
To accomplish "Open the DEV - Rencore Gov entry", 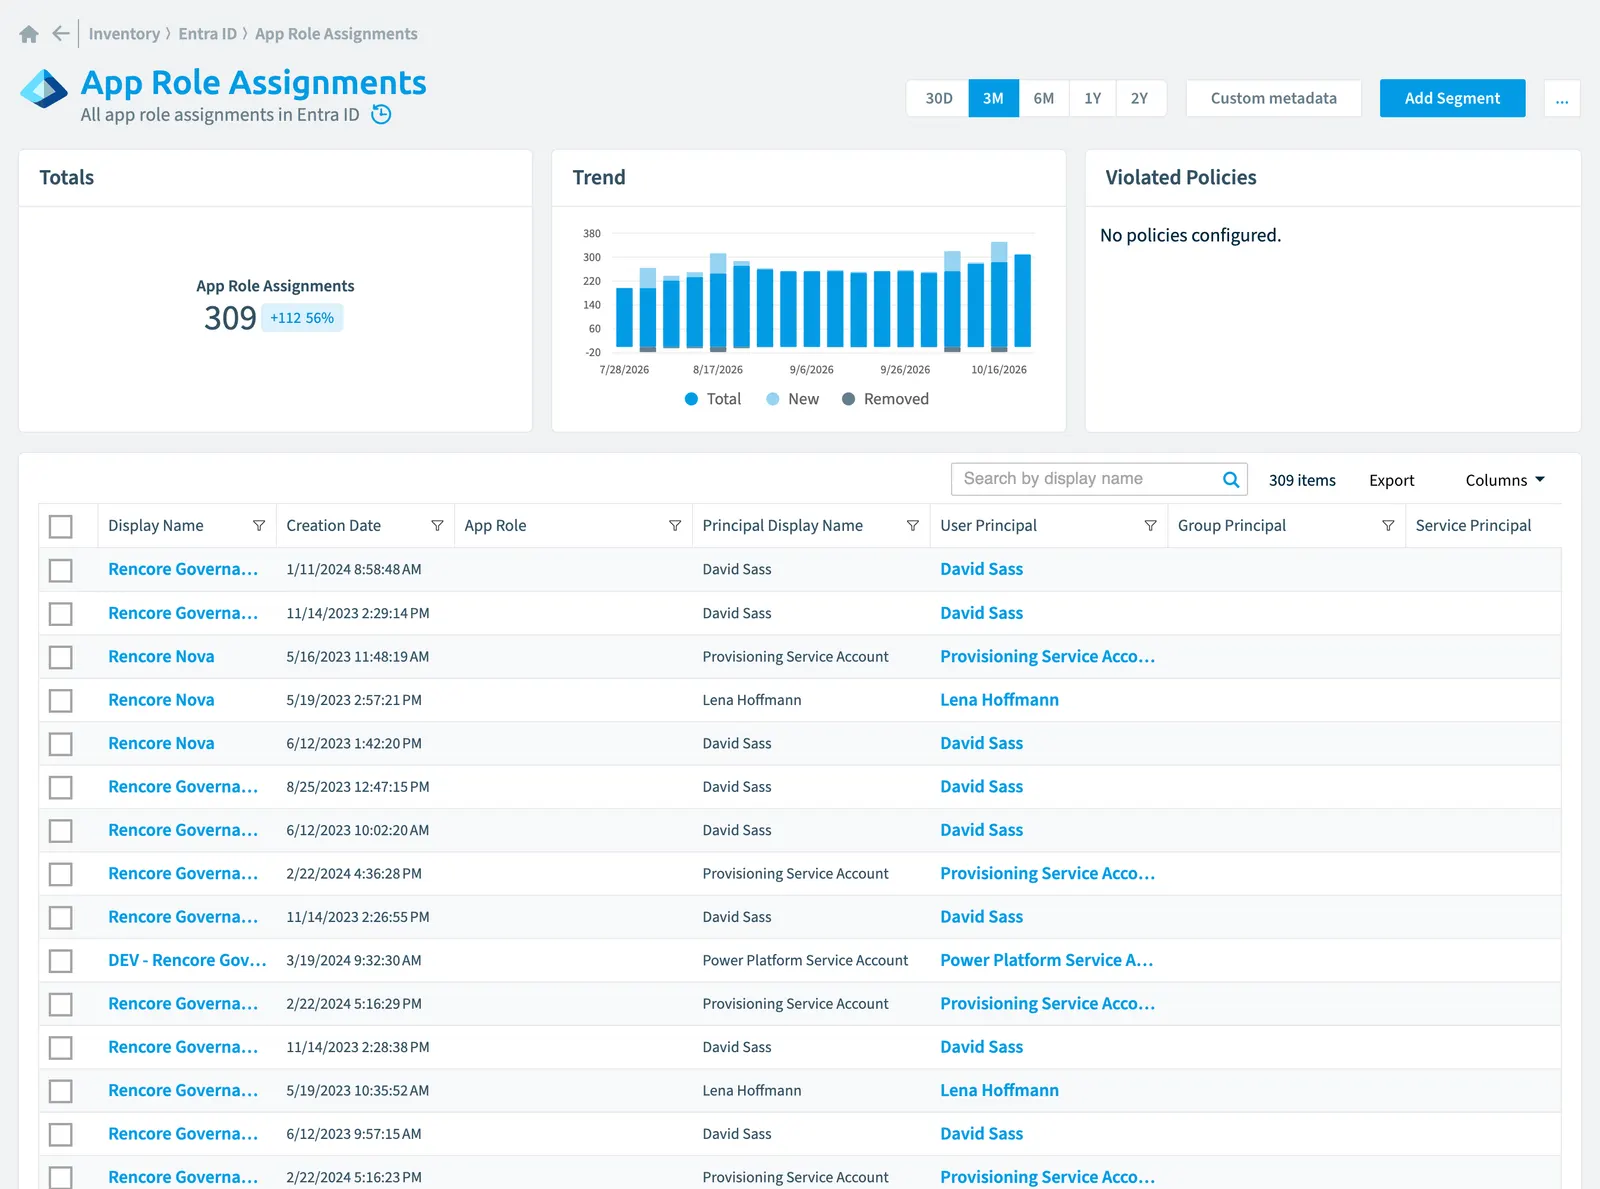I will pos(187,961).
